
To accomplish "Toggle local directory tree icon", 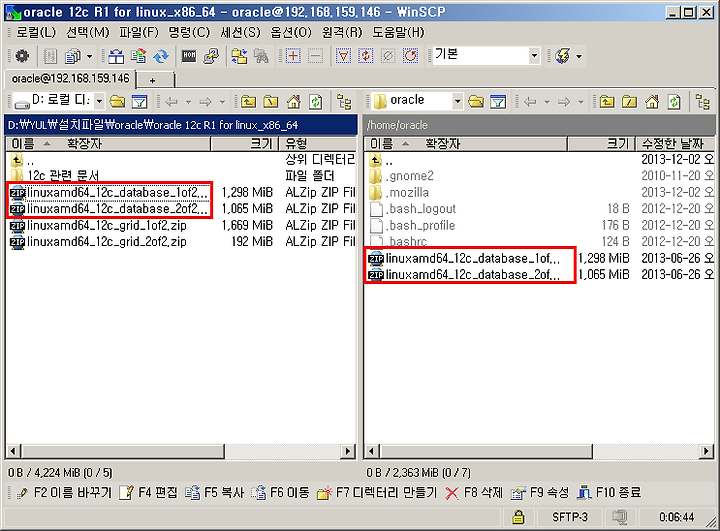I will coord(344,101).
